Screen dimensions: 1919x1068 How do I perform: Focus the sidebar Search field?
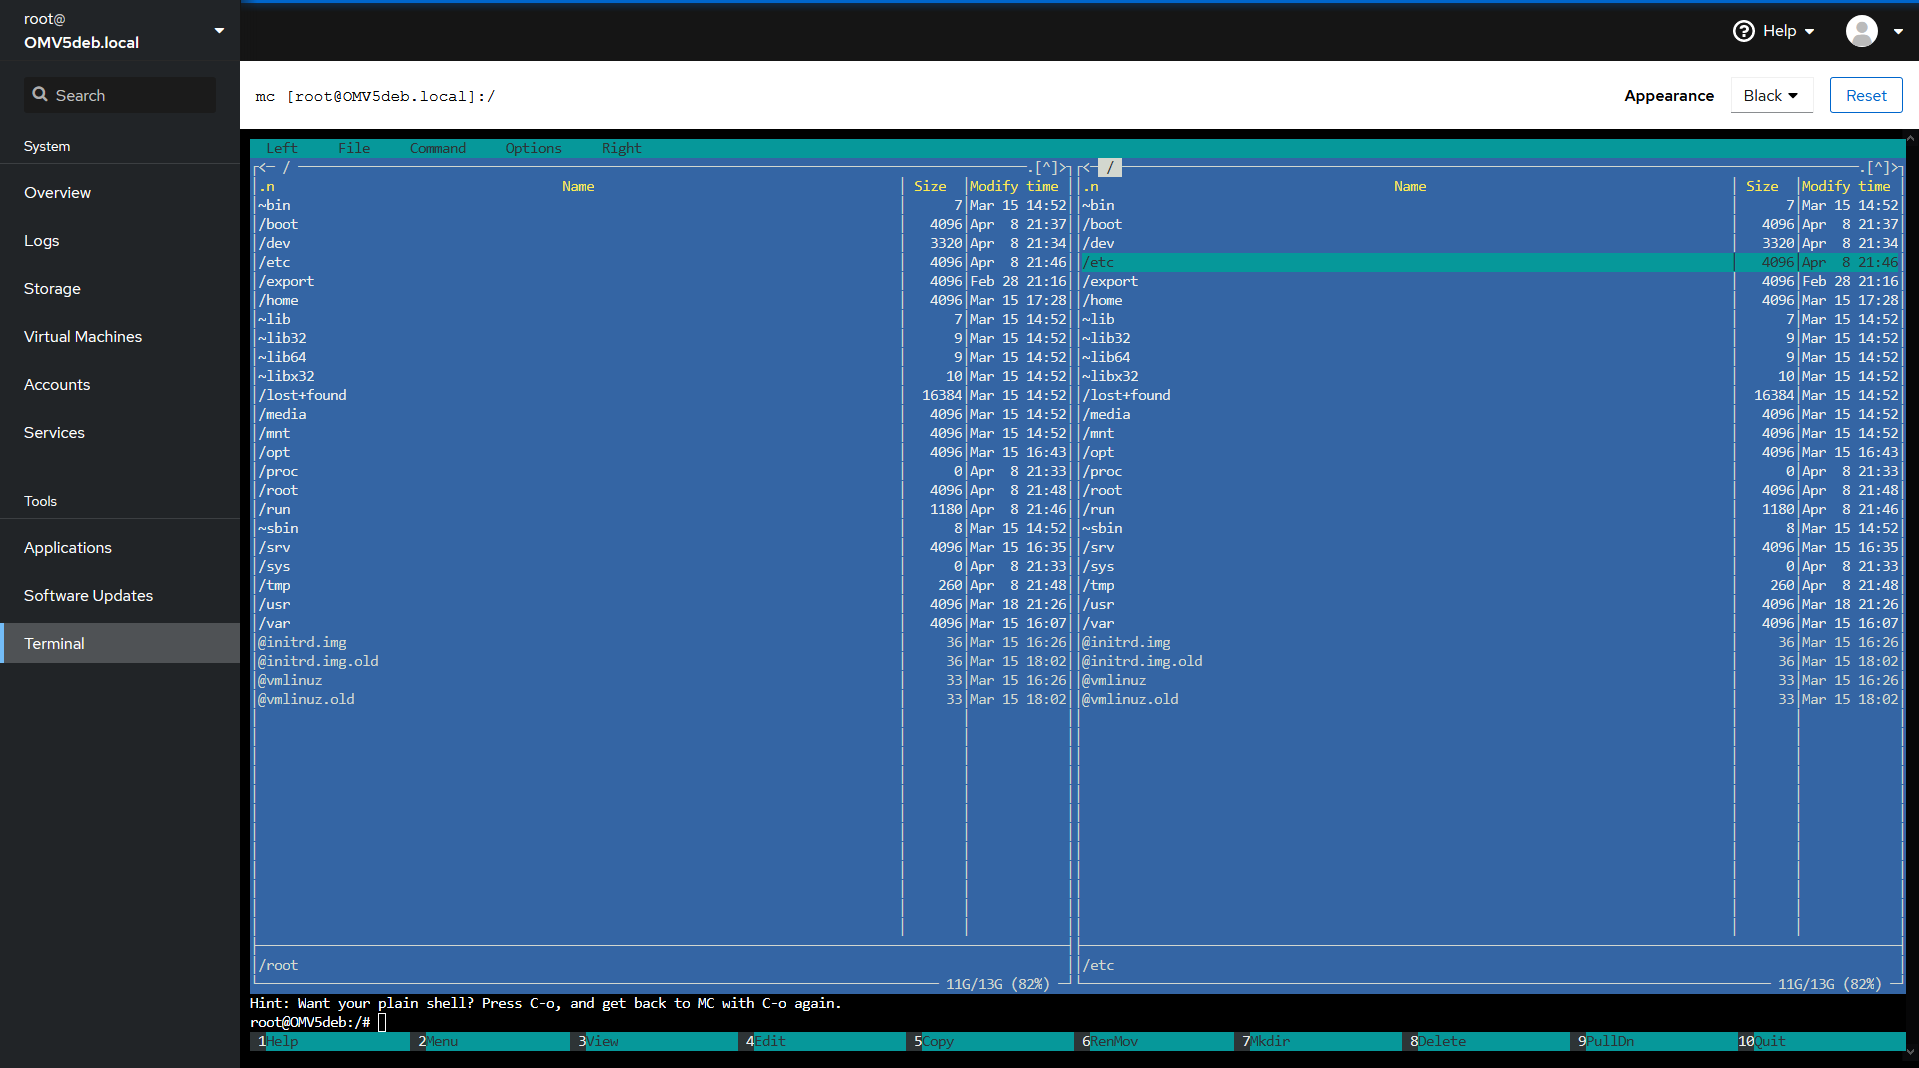pos(120,95)
